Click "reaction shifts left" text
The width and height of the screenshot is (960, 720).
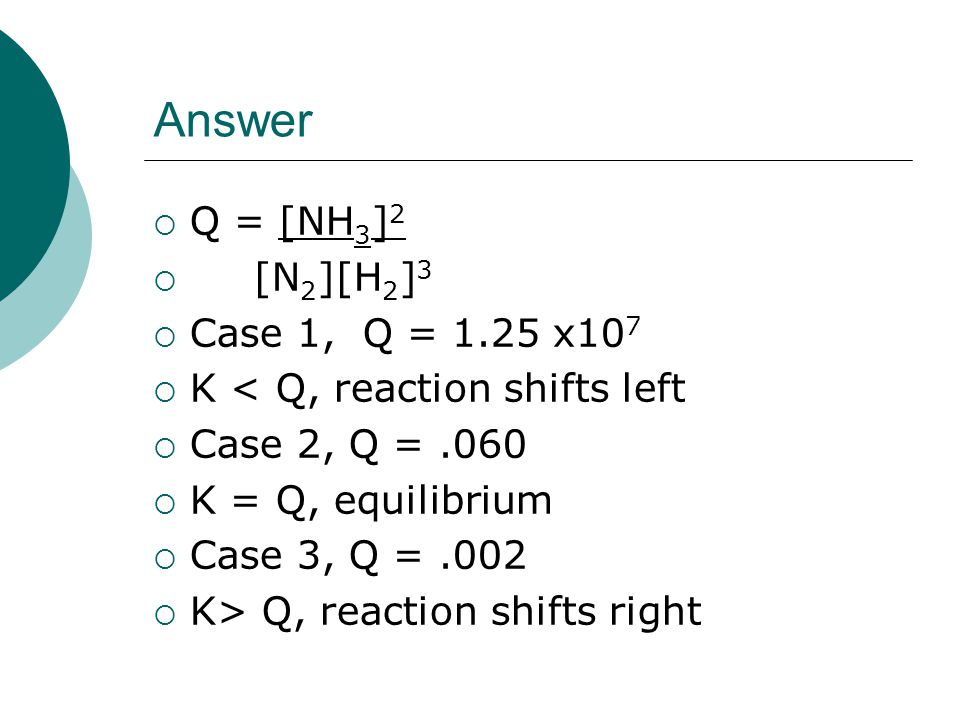(x=509, y=388)
